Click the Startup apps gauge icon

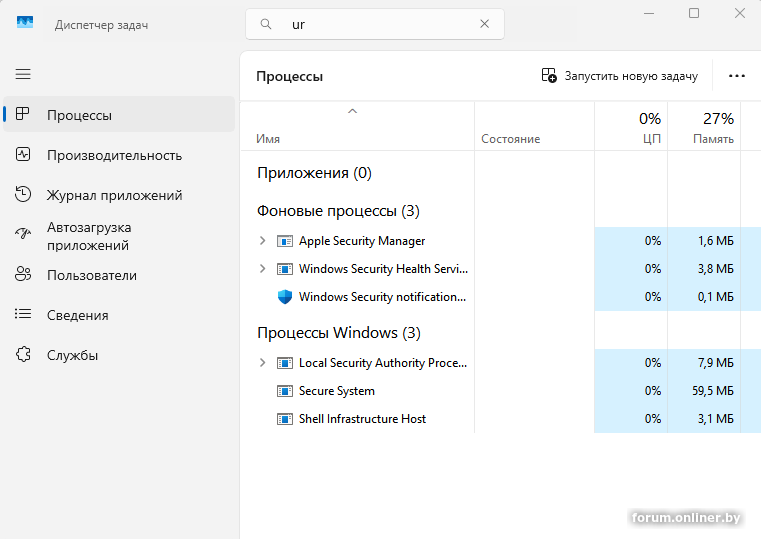[24, 235]
